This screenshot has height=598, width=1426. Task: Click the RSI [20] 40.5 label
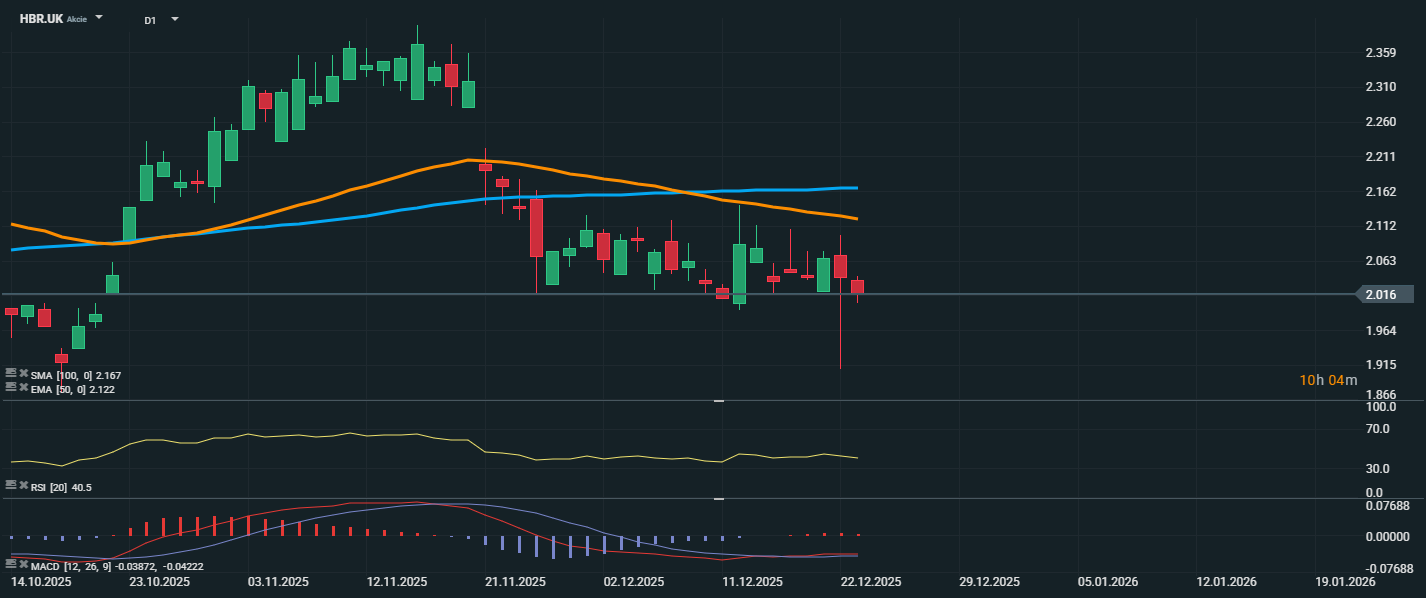pos(61,487)
